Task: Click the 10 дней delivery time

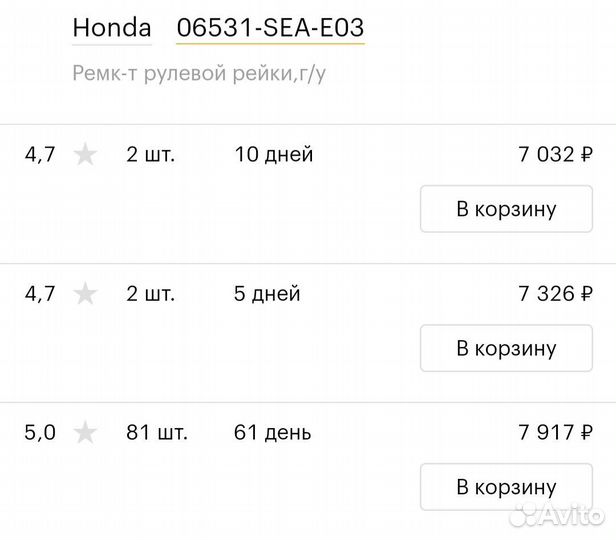Action: tap(274, 154)
